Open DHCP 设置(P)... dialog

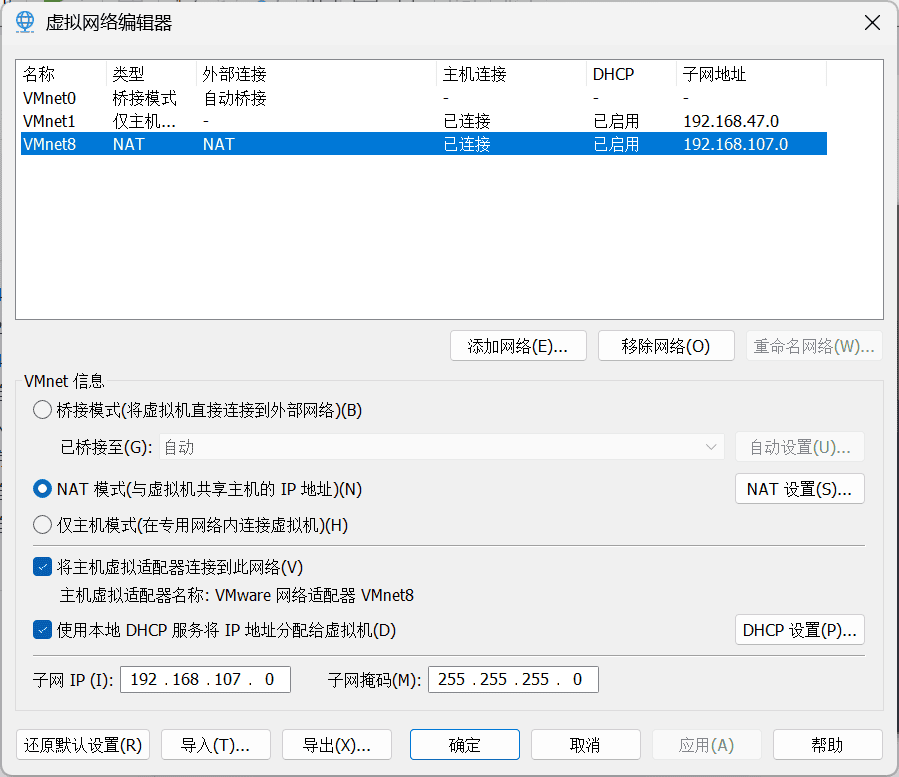pyautogui.click(x=800, y=630)
